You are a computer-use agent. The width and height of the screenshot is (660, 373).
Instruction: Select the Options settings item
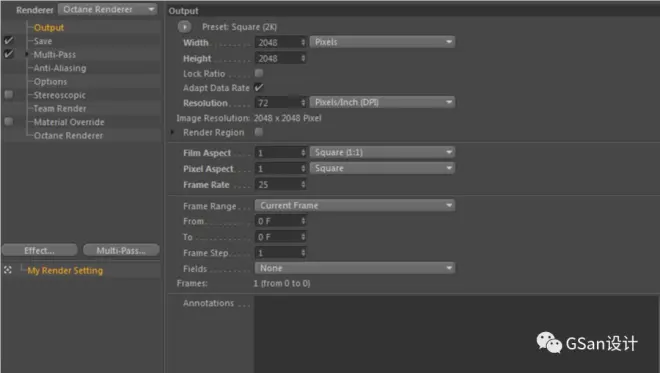click(50, 81)
